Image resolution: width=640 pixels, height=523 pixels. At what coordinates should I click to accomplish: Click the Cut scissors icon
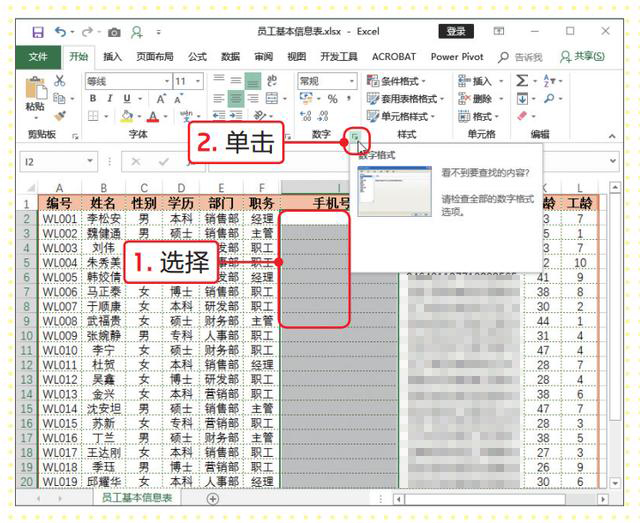(60, 81)
